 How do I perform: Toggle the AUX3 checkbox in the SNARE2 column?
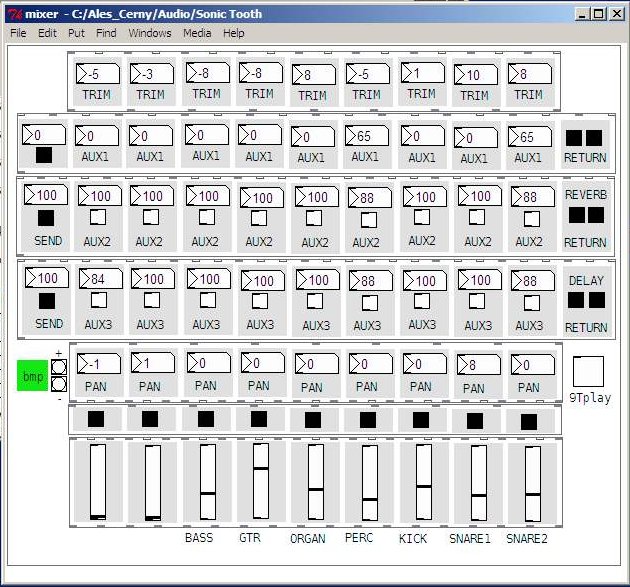click(x=532, y=303)
